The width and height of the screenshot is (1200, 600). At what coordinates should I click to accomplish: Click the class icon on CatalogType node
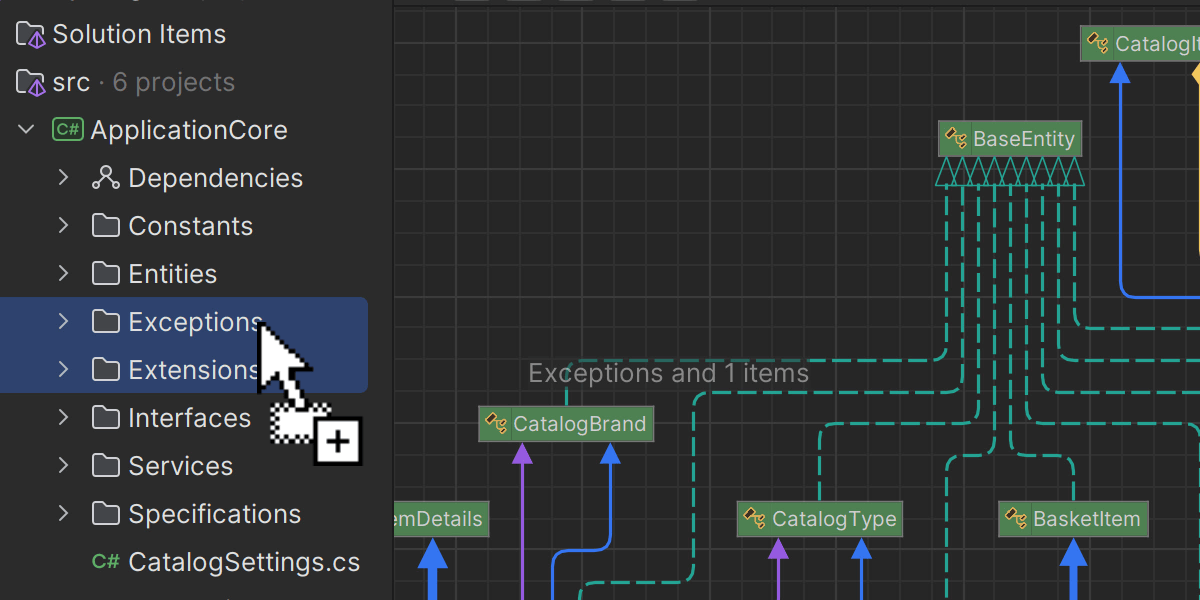click(x=755, y=519)
